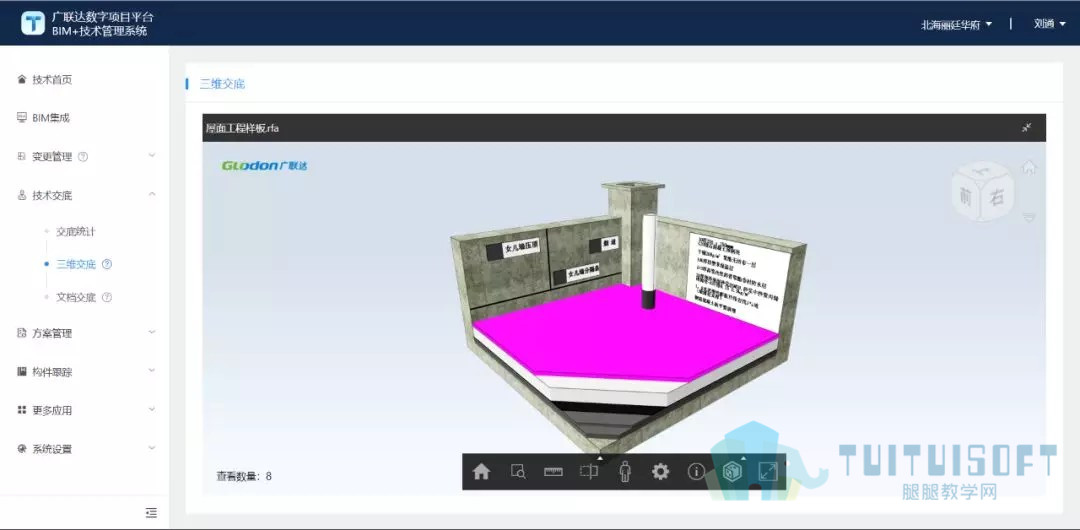Select the 交底统计 submenu item

76,232
